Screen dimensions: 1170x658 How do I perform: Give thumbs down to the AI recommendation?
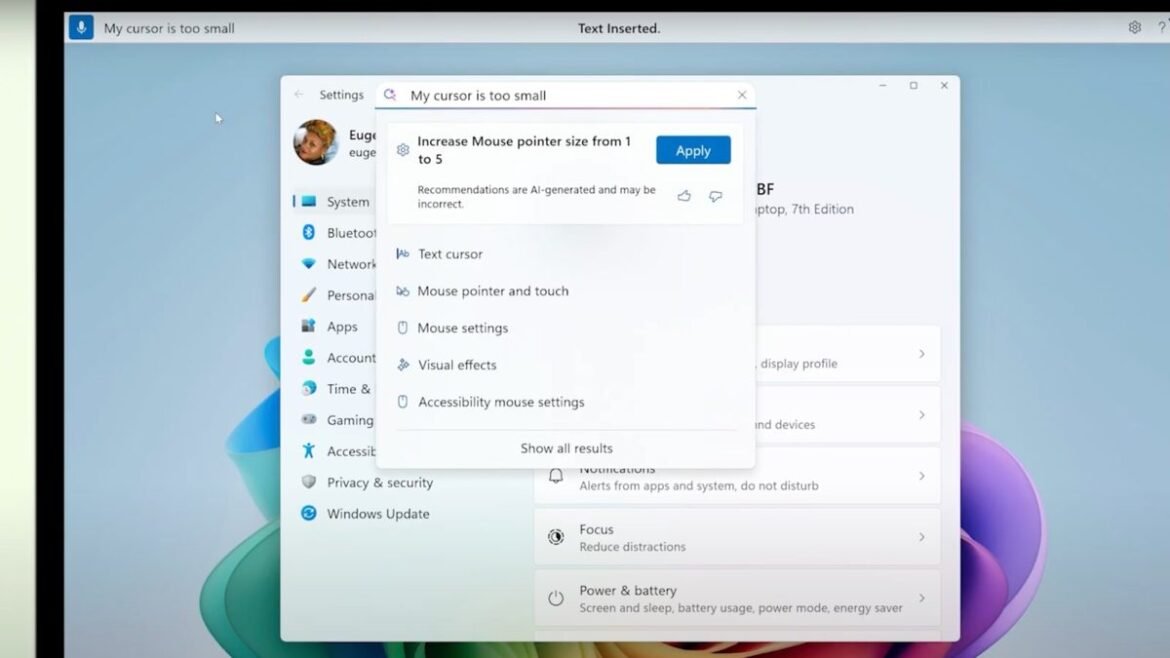click(715, 197)
